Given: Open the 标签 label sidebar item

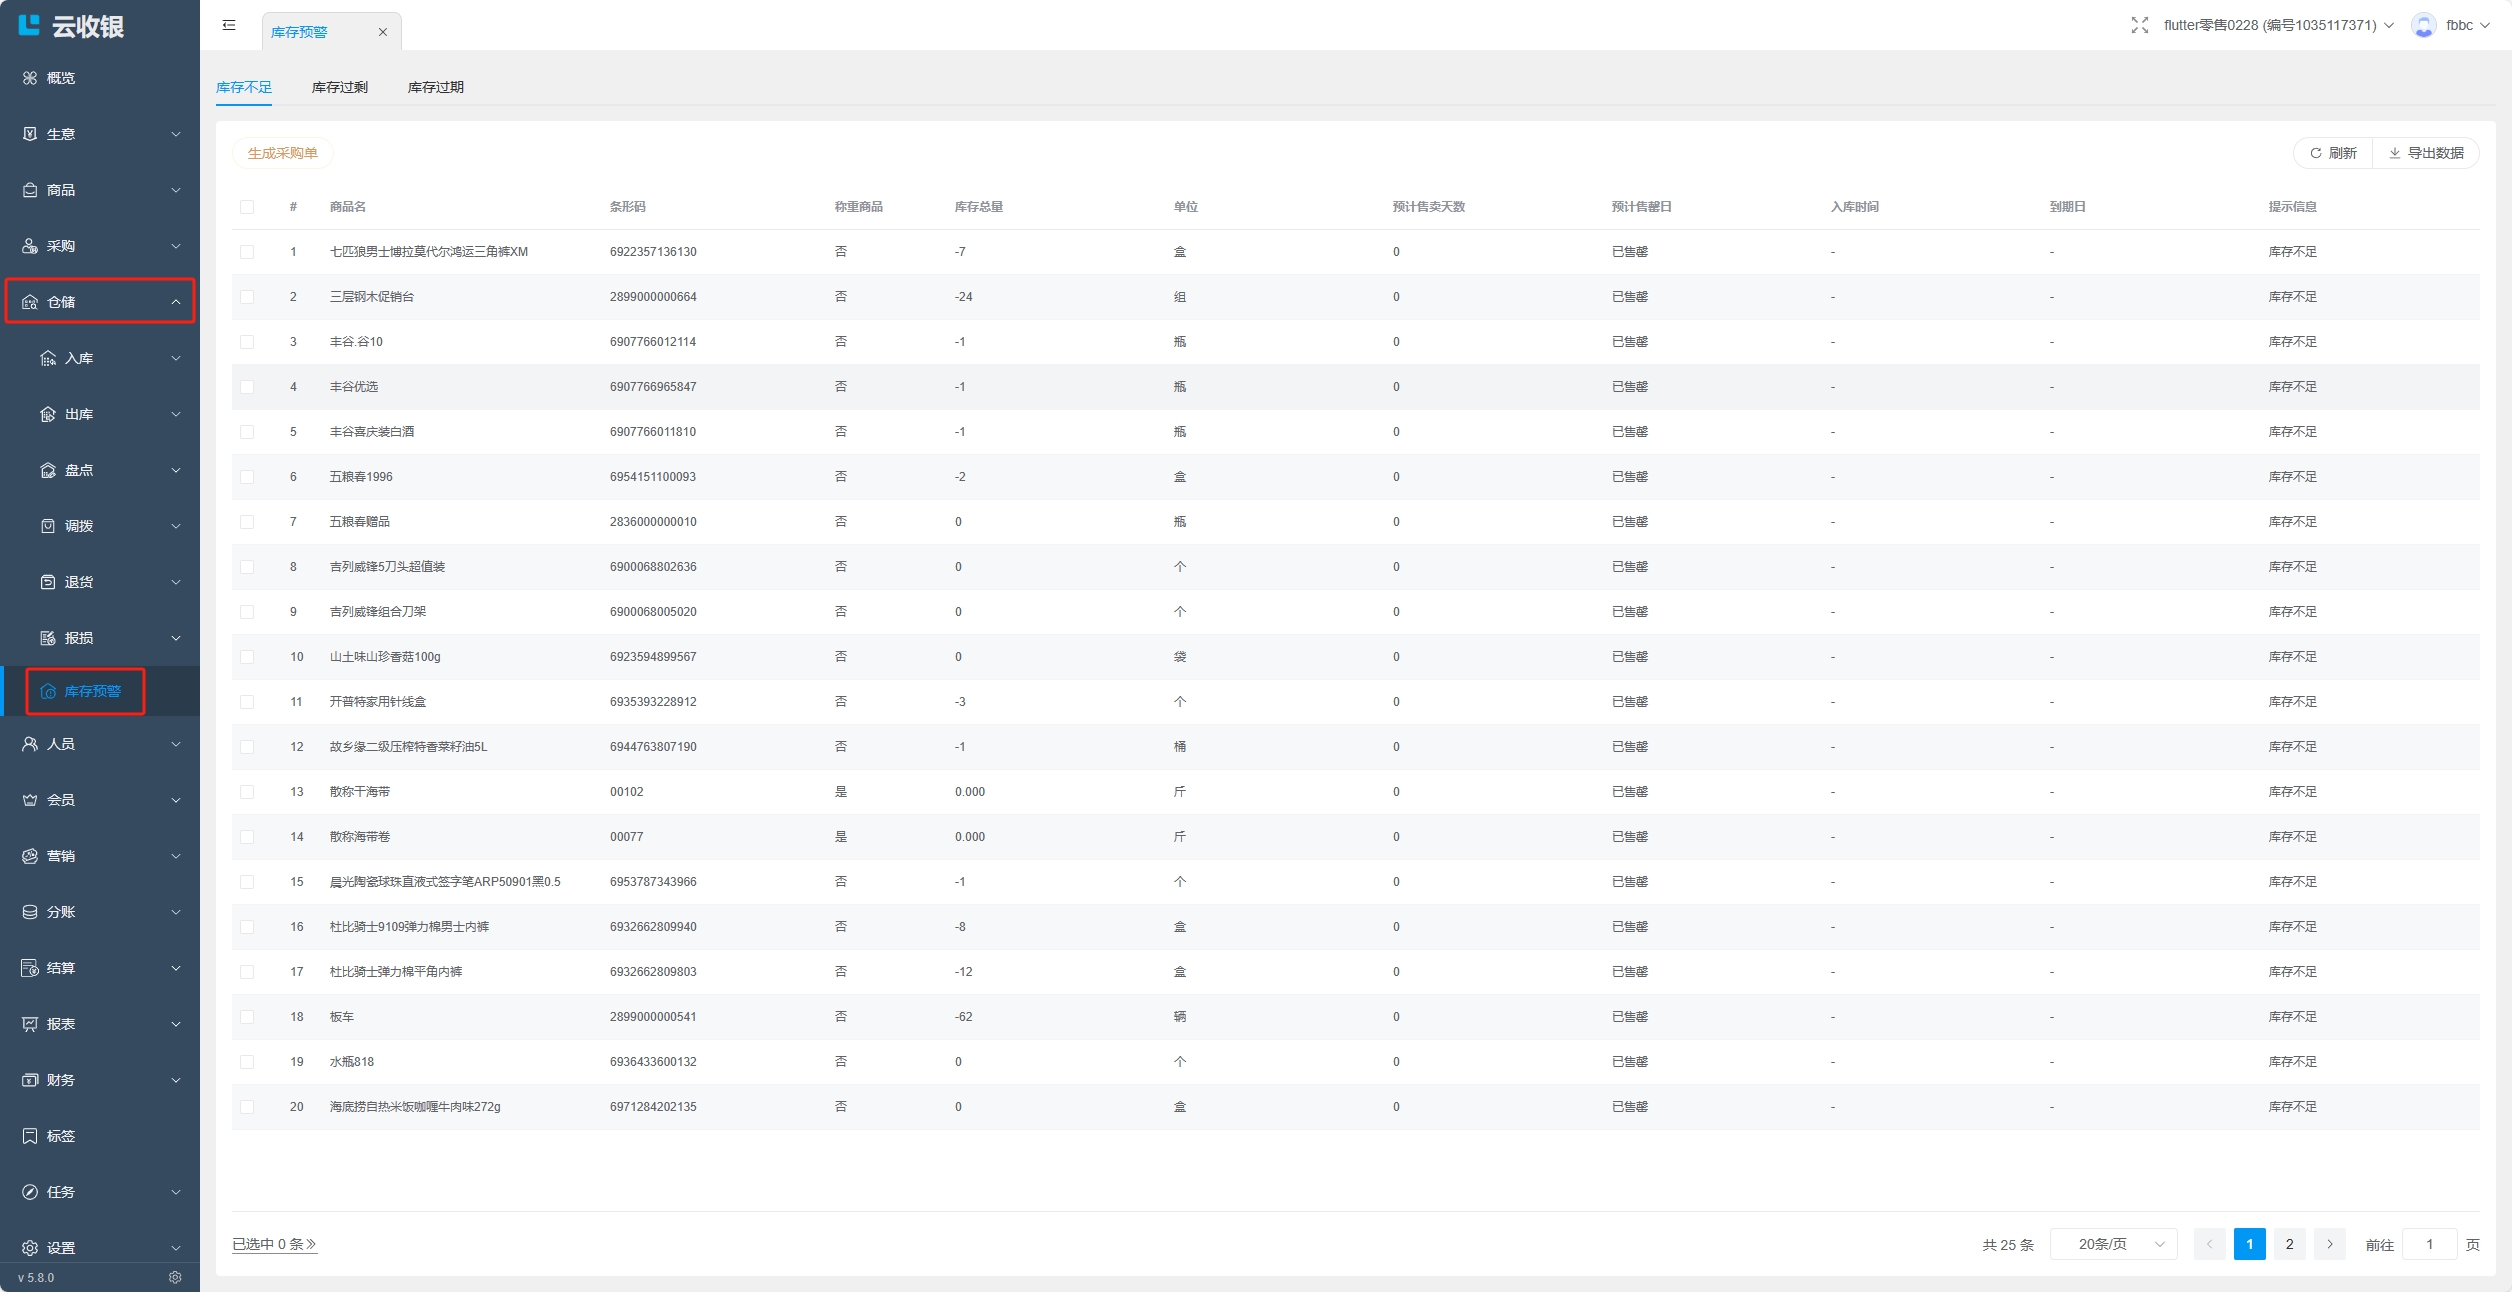Looking at the screenshot, I should [61, 1136].
